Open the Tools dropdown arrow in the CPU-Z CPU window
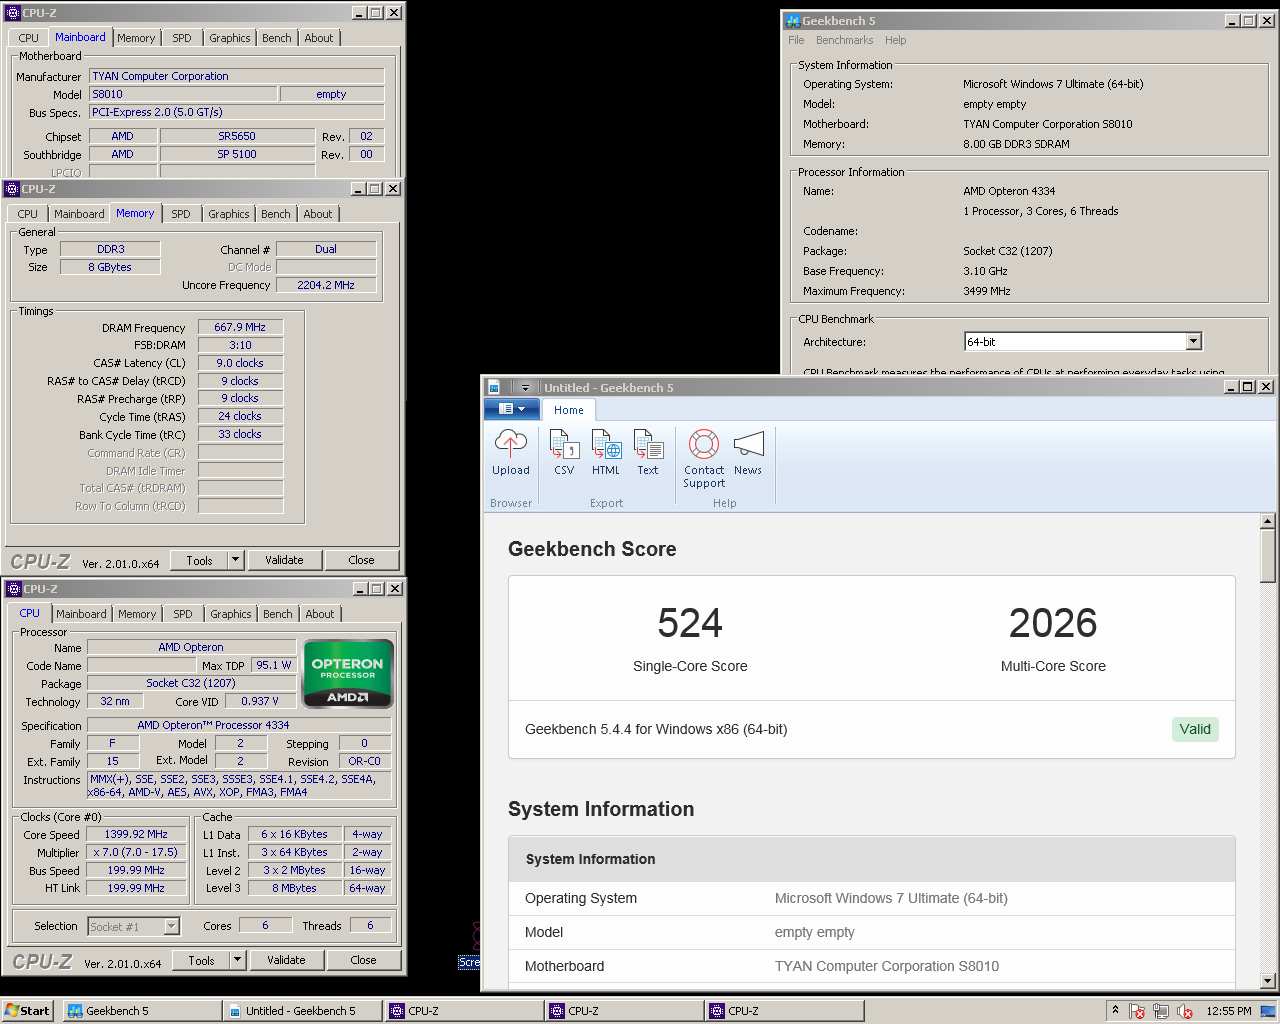1280x1024 pixels. (238, 960)
